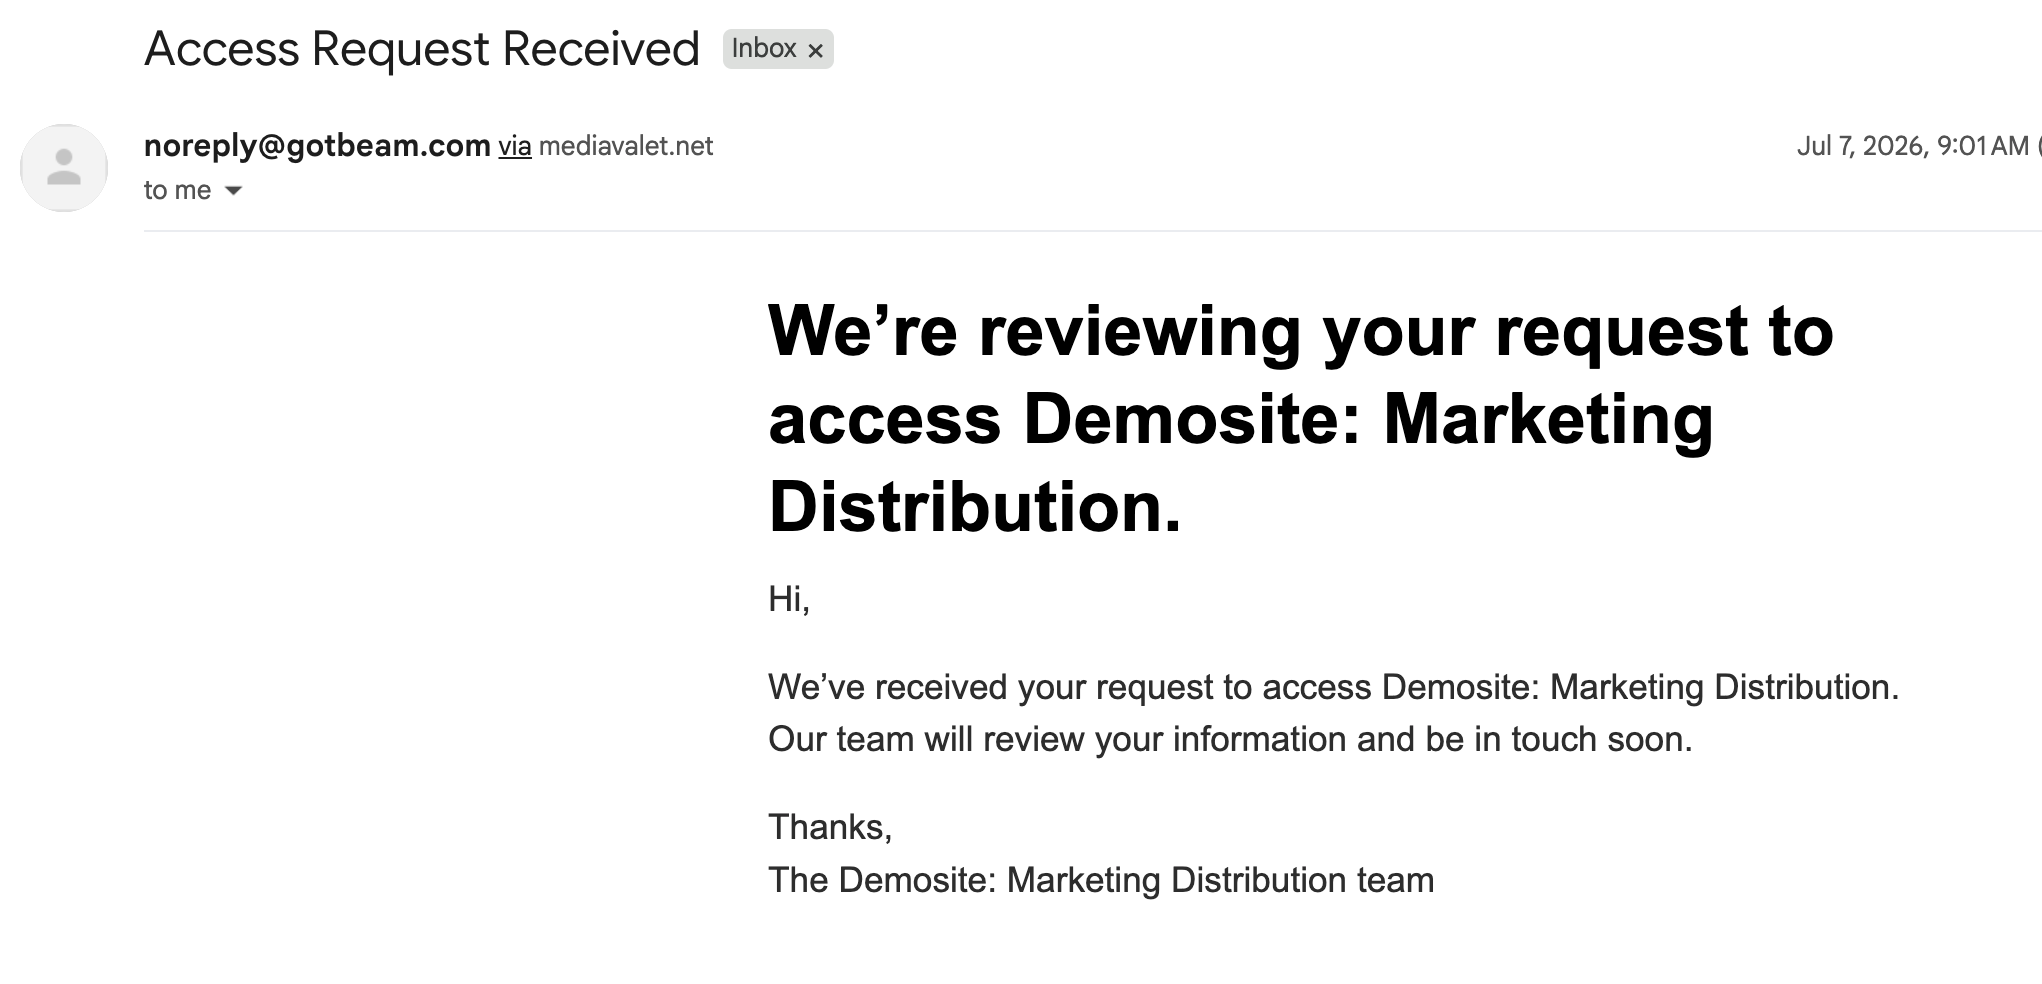Click sender address noreply@gotbeam.com
The height and width of the screenshot is (984, 2042).
point(317,146)
